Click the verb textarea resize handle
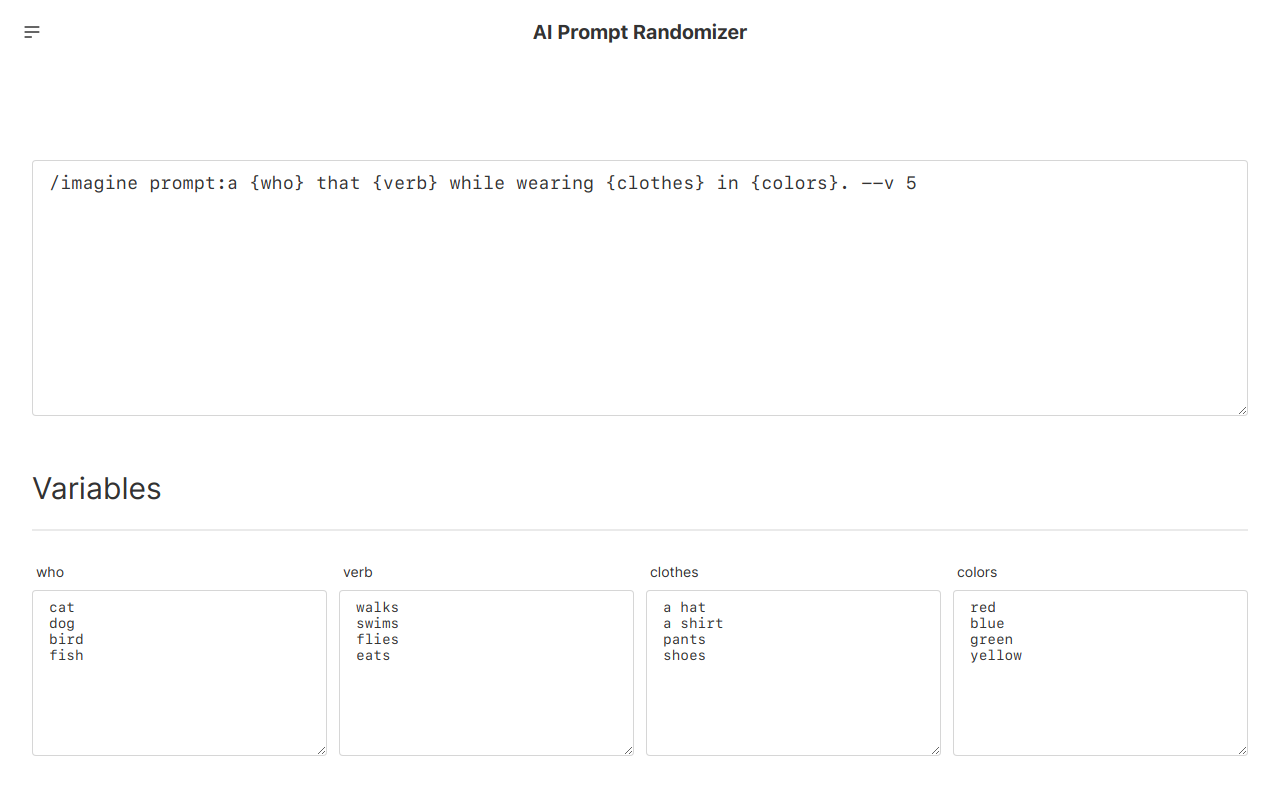 628,750
